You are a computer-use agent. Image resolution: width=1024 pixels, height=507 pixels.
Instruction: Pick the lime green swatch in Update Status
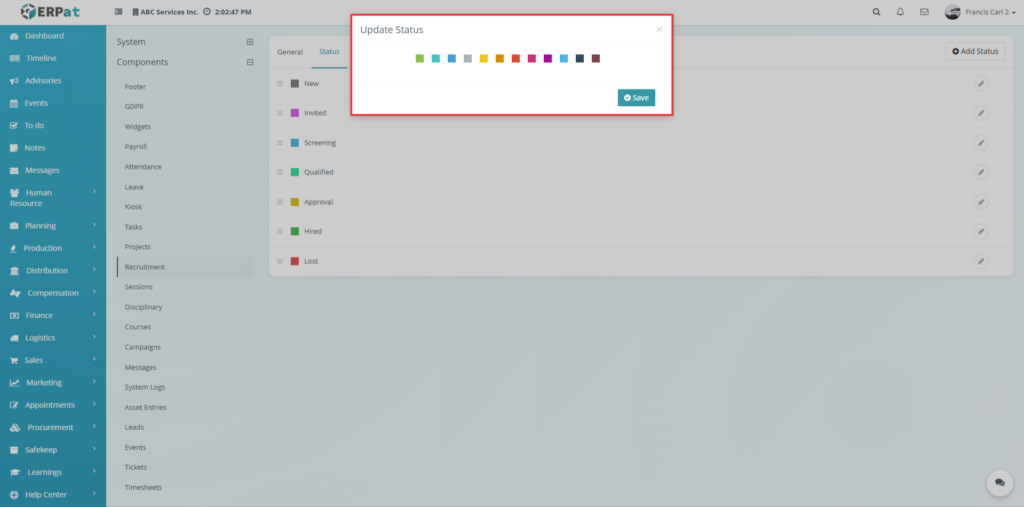point(419,59)
